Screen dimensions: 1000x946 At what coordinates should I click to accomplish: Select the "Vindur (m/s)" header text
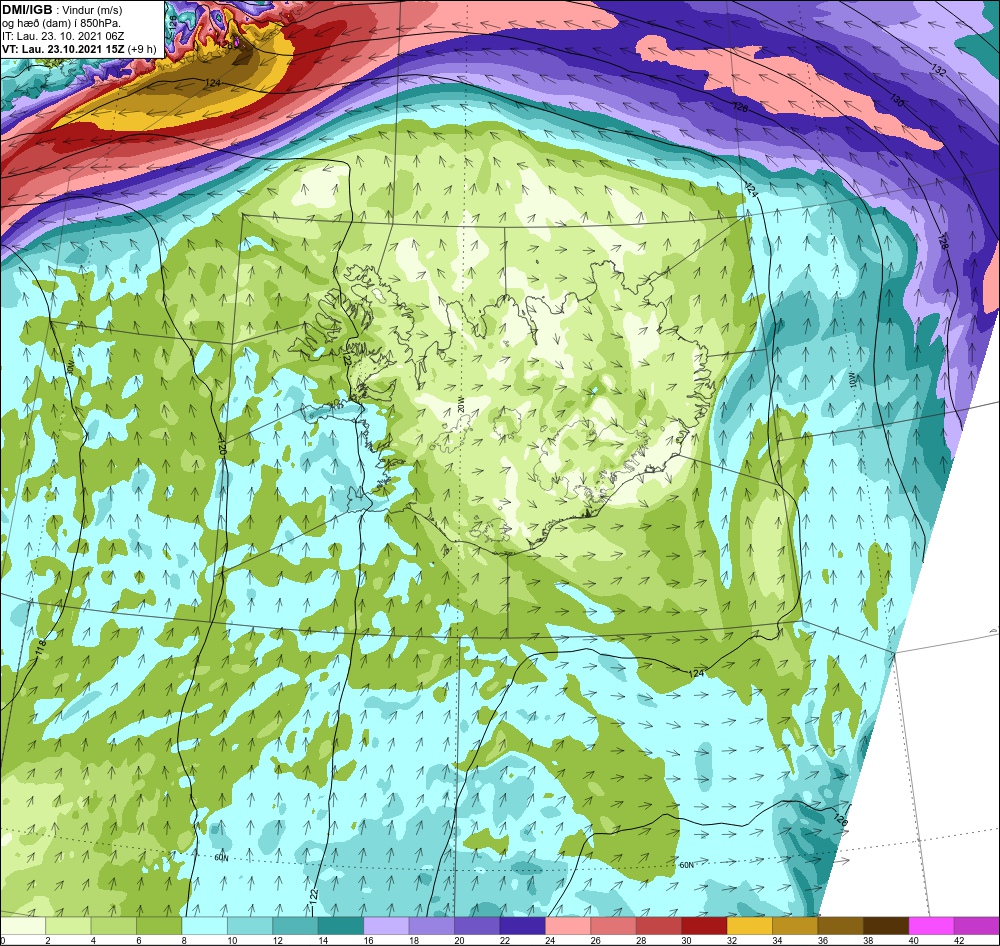click(x=93, y=10)
